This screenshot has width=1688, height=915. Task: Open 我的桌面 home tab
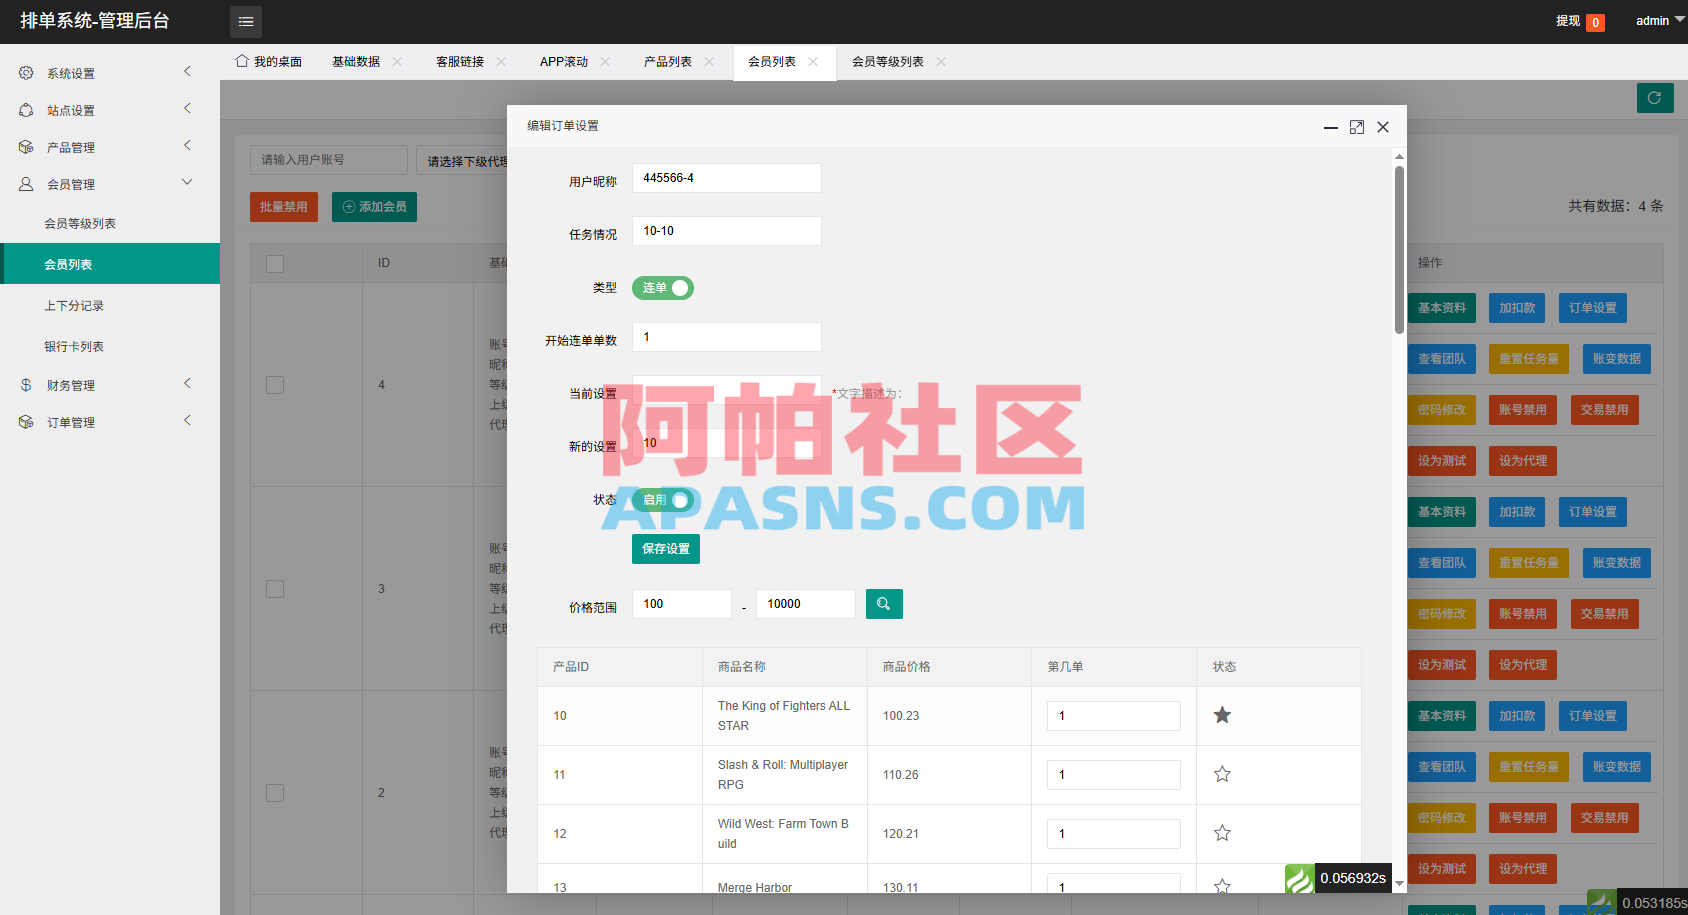tap(268, 62)
